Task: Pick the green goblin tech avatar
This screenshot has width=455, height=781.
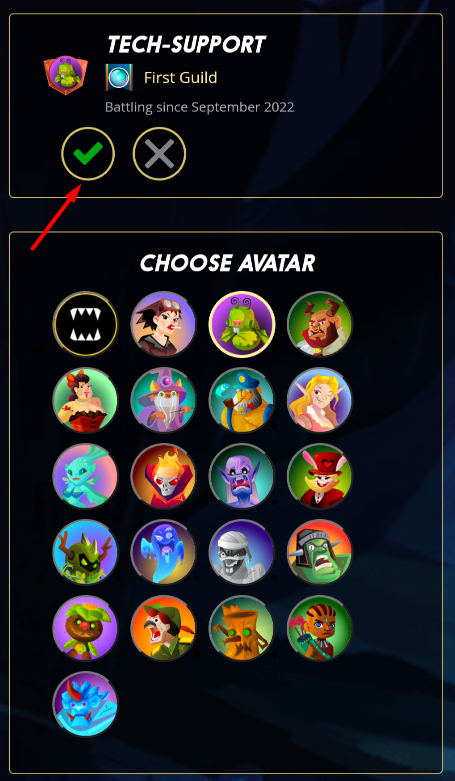Action: click(x=242, y=324)
